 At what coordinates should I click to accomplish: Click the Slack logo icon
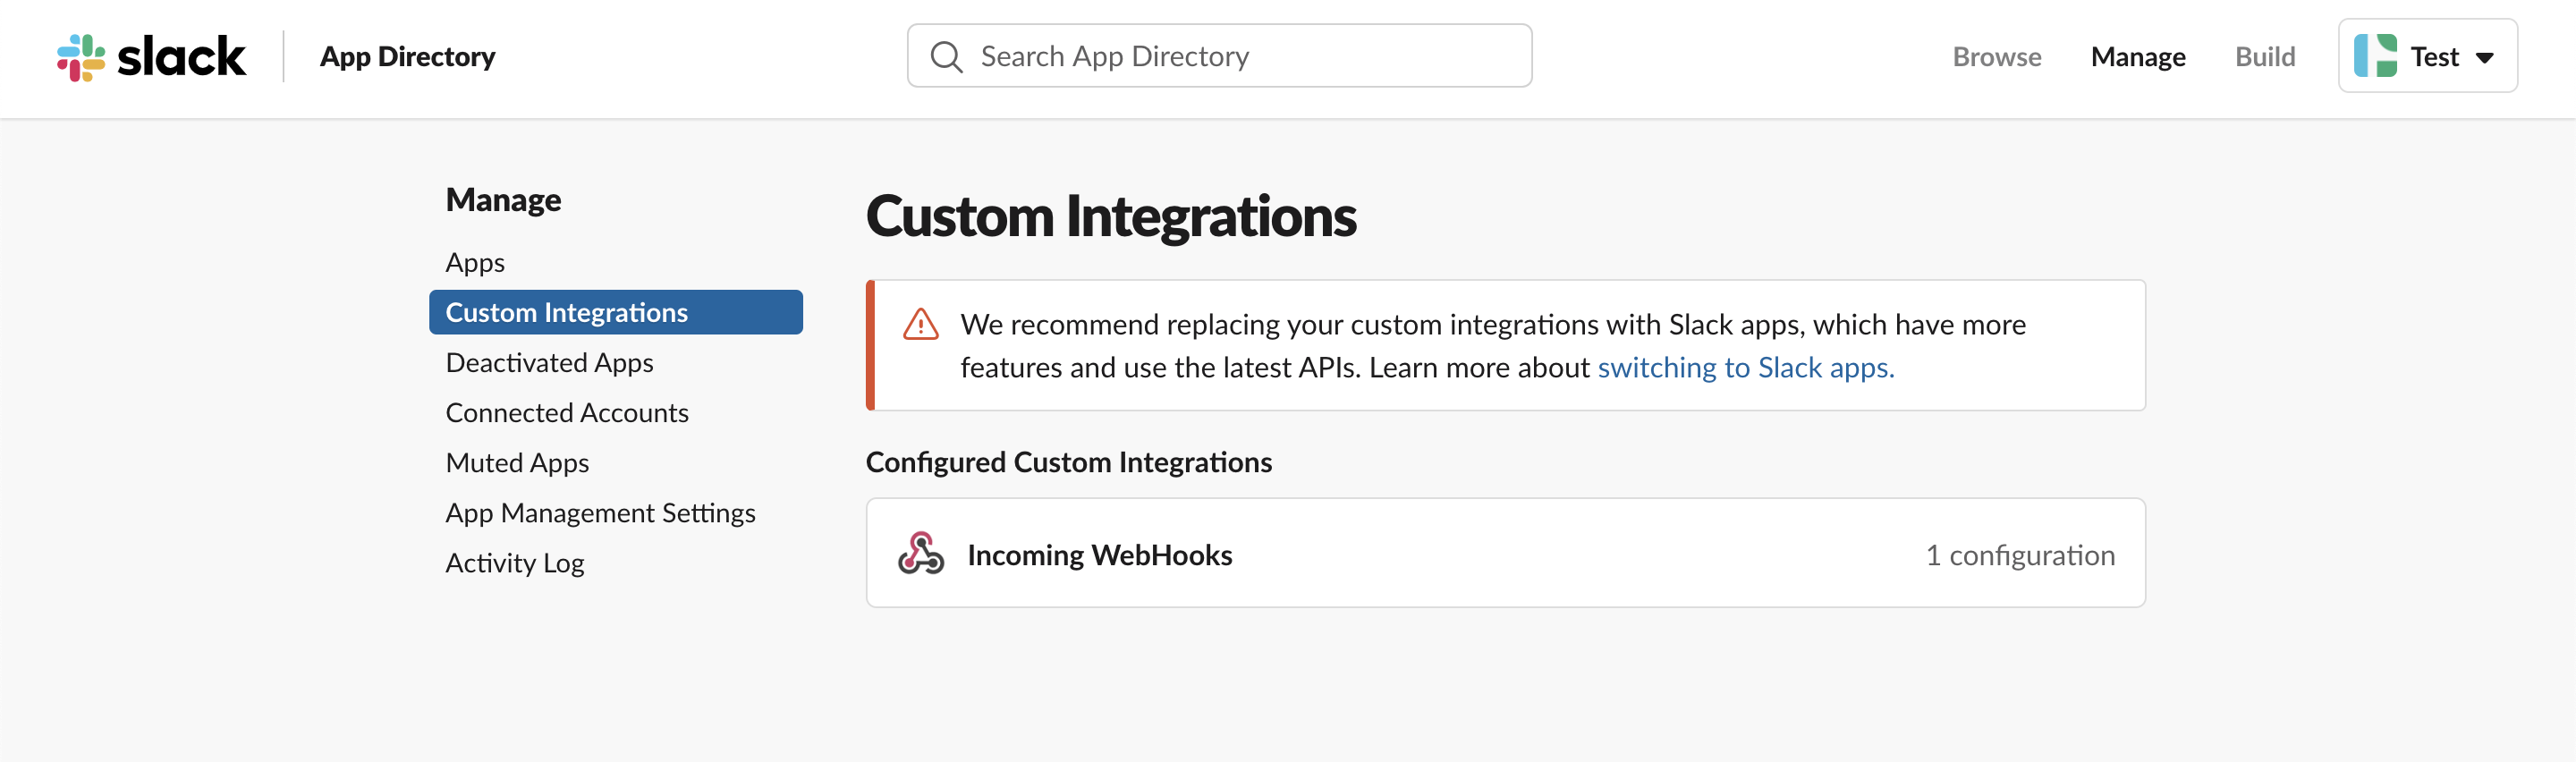(x=81, y=57)
